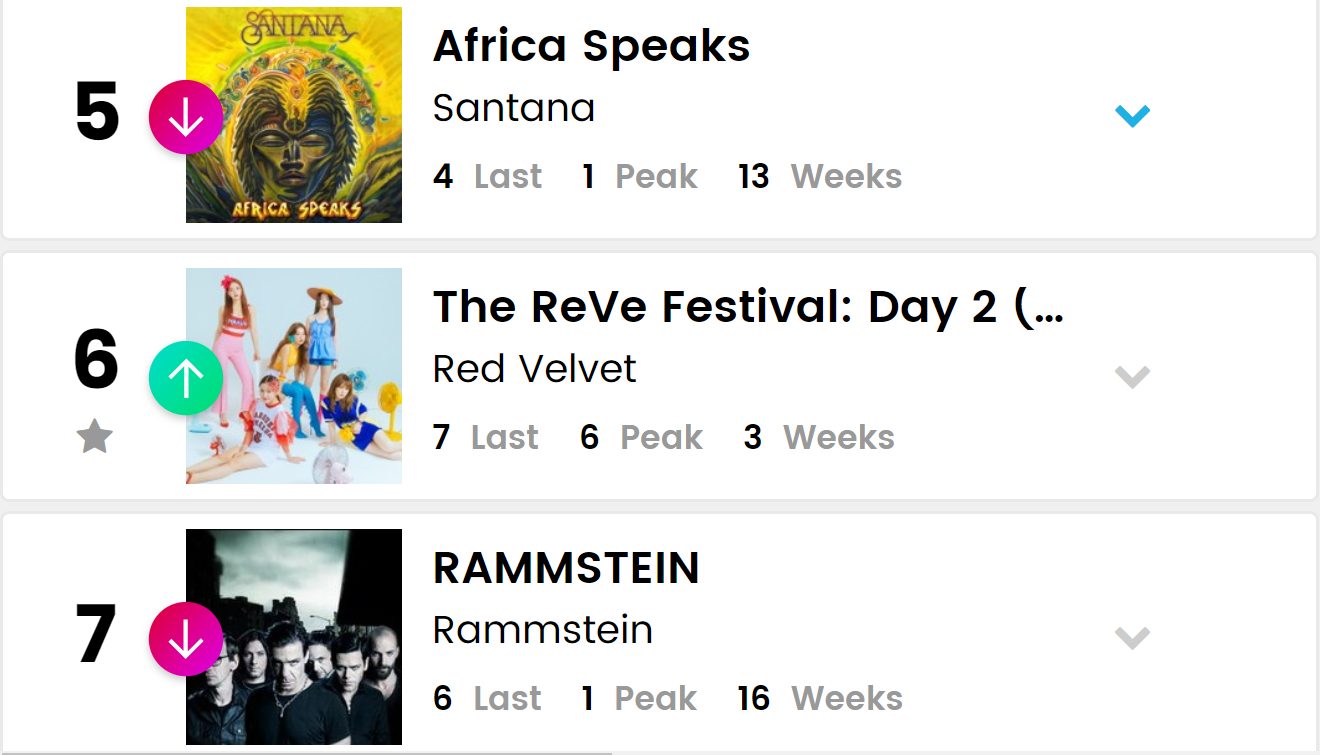Click the green up arrow beside rank 6
The height and width of the screenshot is (755, 1320).
pyautogui.click(x=185, y=378)
